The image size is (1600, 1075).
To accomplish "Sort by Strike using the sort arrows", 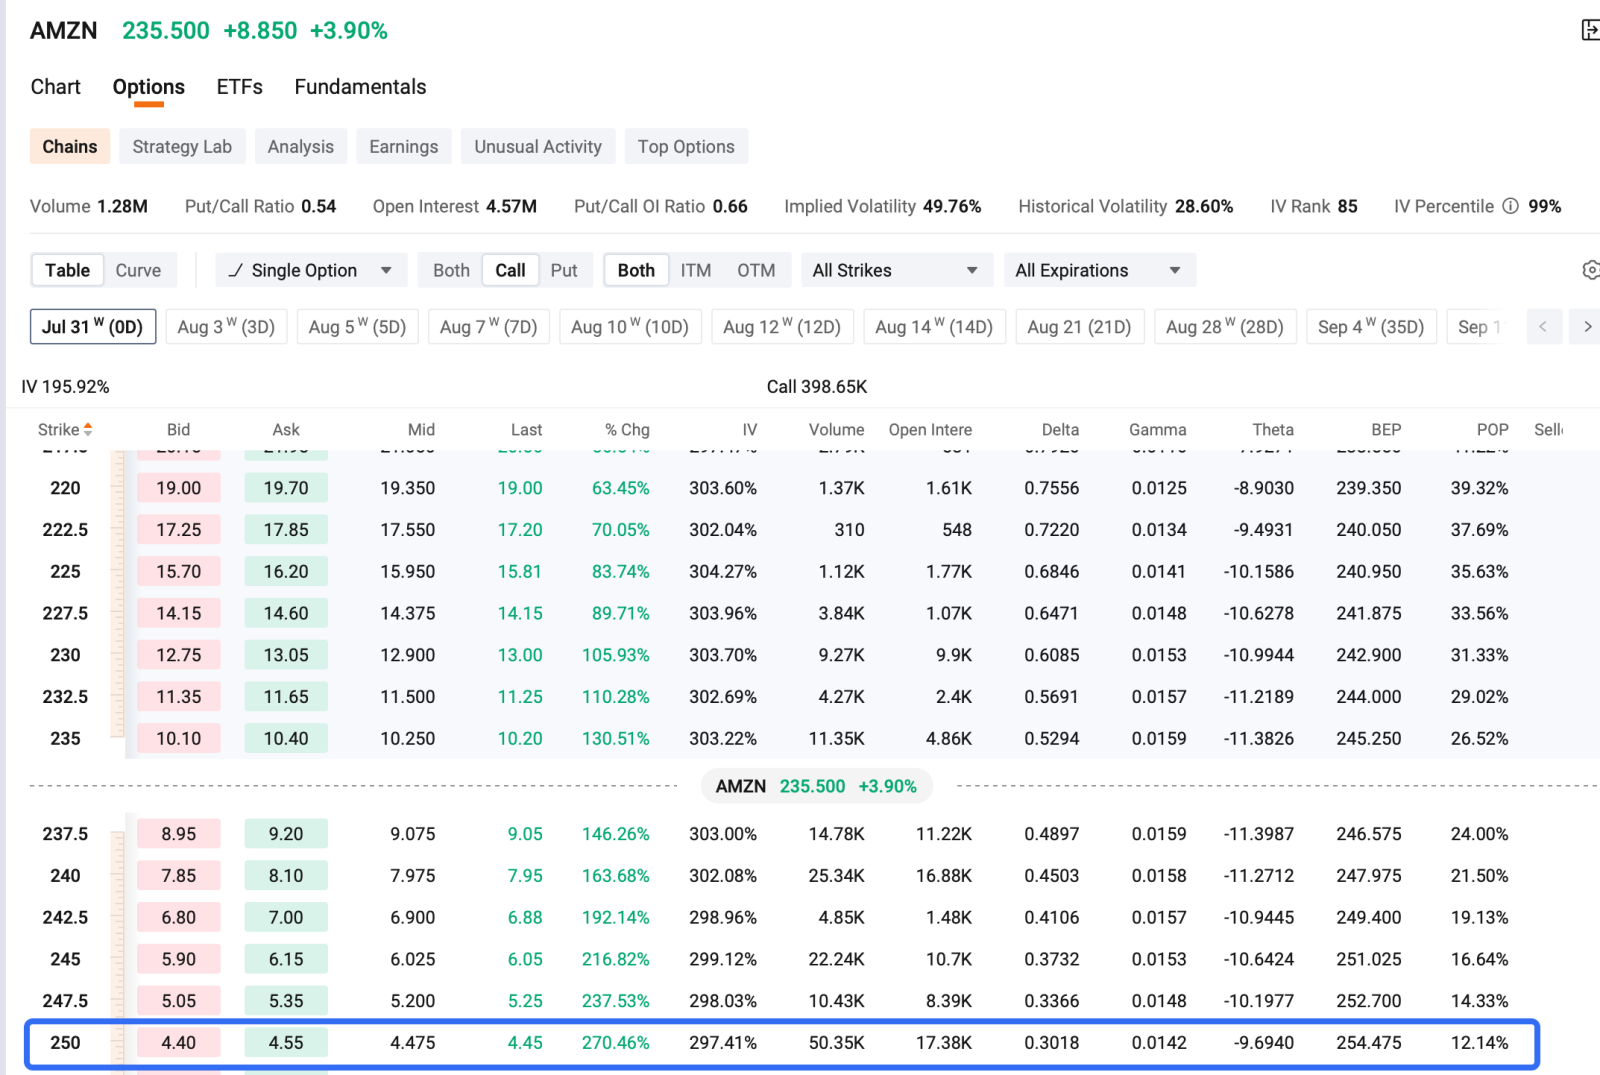I will tap(88, 429).
